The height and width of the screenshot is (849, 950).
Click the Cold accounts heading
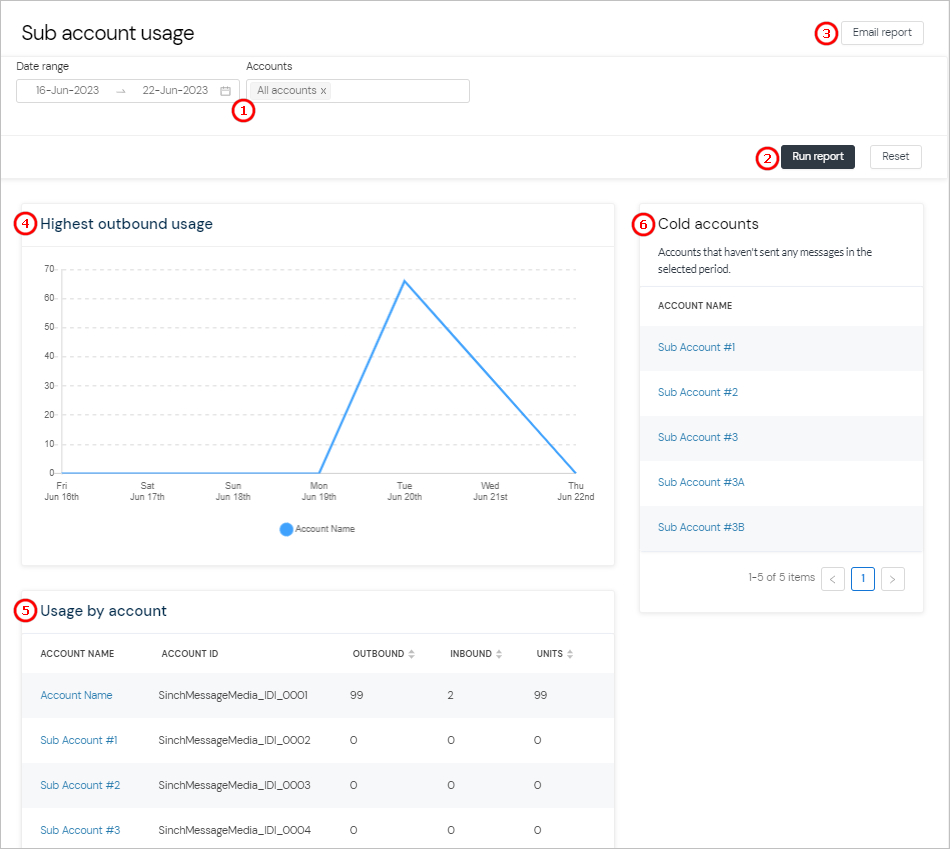[x=708, y=224]
